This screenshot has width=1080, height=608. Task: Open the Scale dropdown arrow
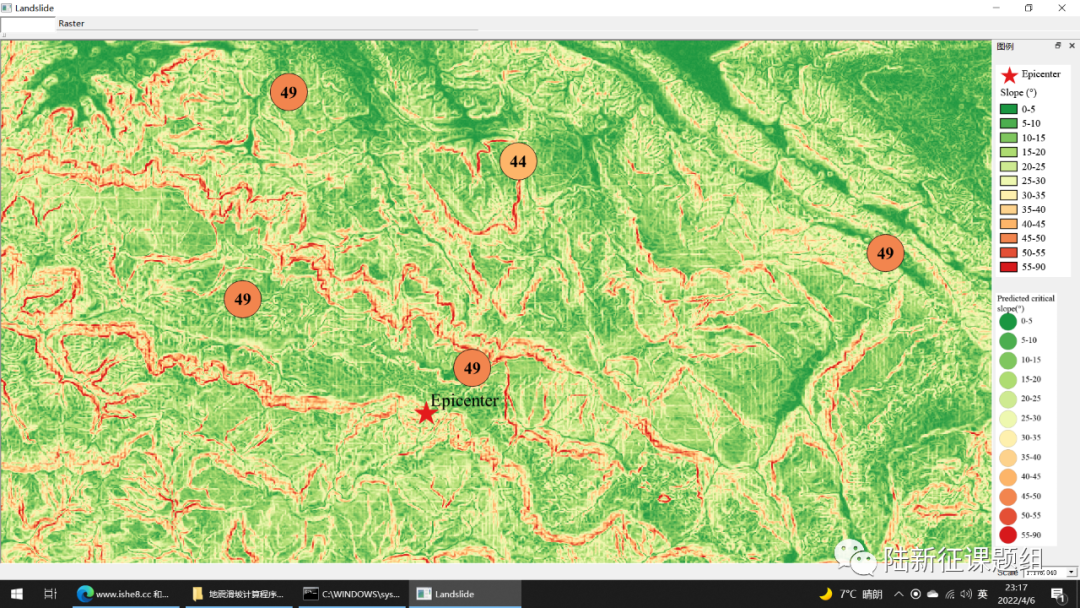(1070, 572)
